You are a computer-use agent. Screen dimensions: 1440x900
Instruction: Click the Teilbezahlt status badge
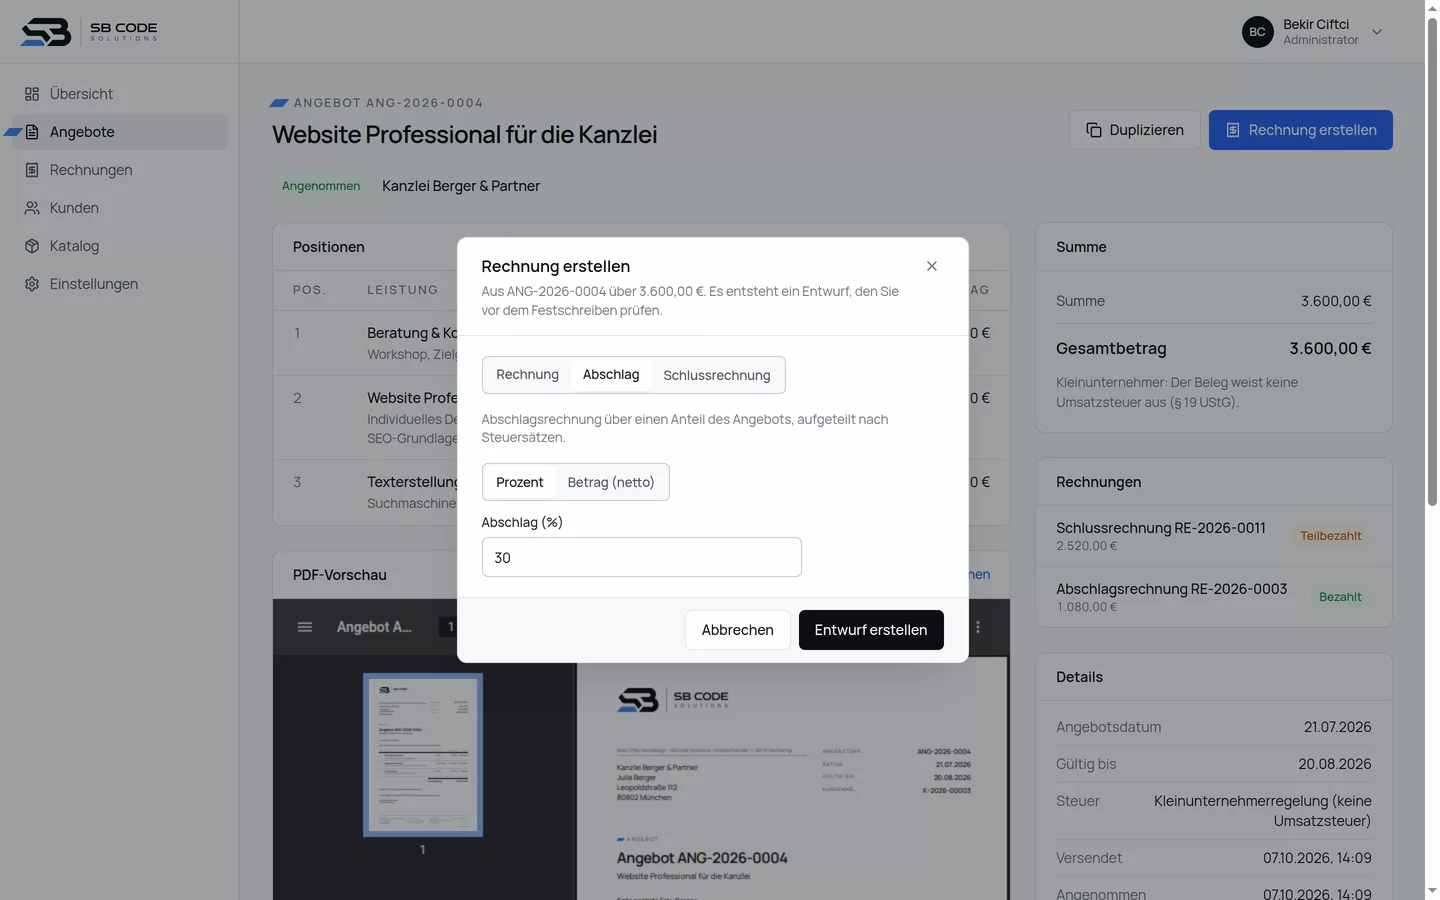click(1331, 536)
